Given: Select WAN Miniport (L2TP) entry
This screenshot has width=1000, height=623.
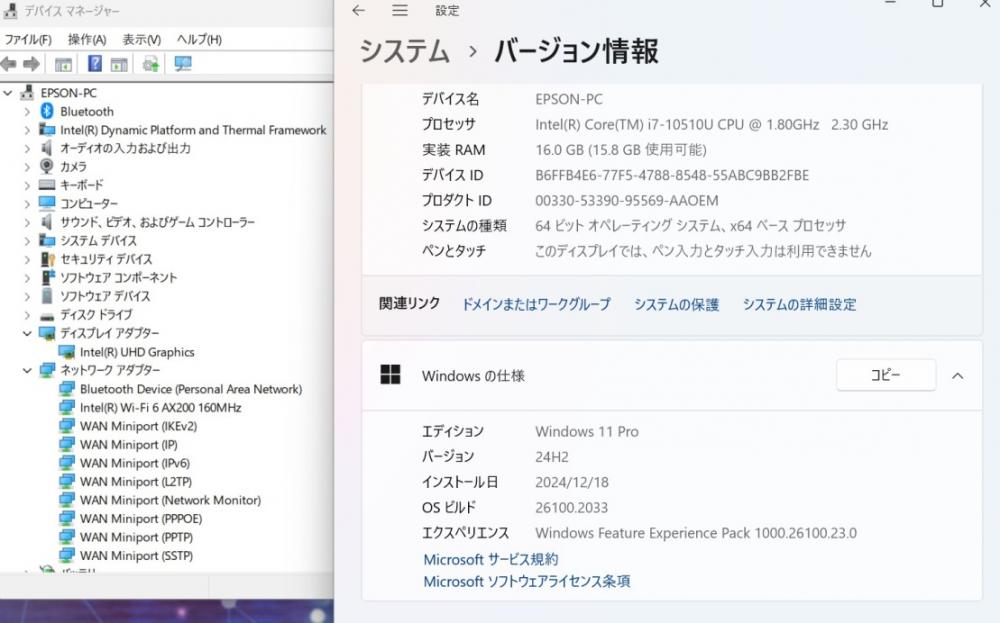Looking at the screenshot, I should tap(135, 481).
